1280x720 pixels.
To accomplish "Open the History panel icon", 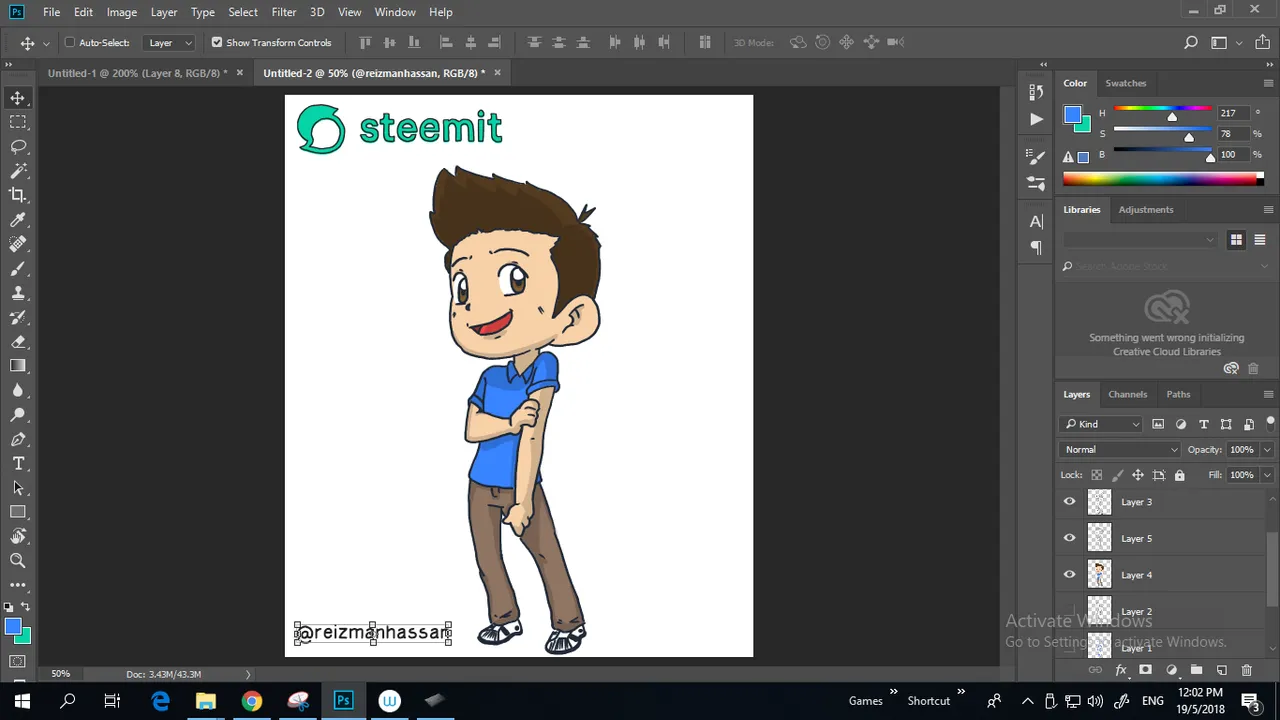I will 1036,92.
